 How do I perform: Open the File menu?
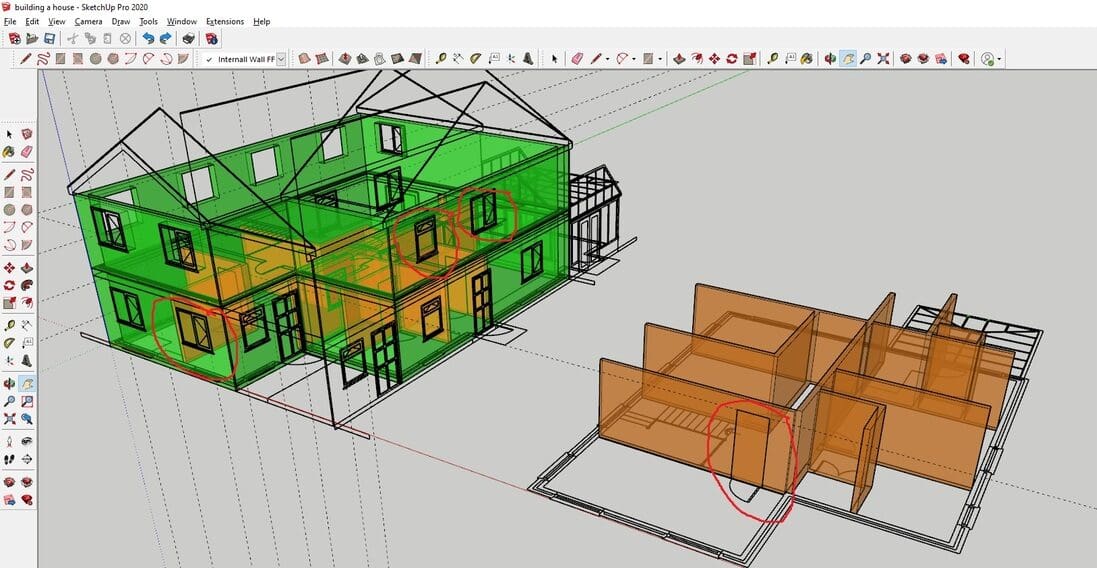pyautogui.click(x=10, y=22)
